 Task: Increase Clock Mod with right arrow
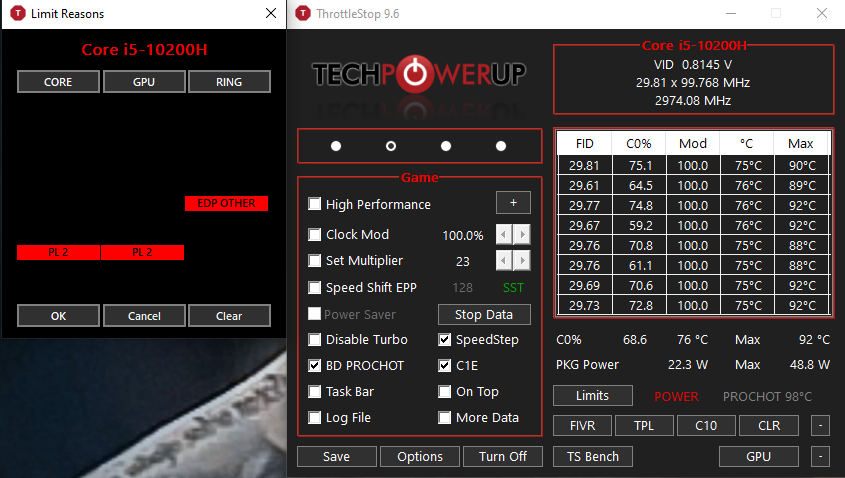522,235
